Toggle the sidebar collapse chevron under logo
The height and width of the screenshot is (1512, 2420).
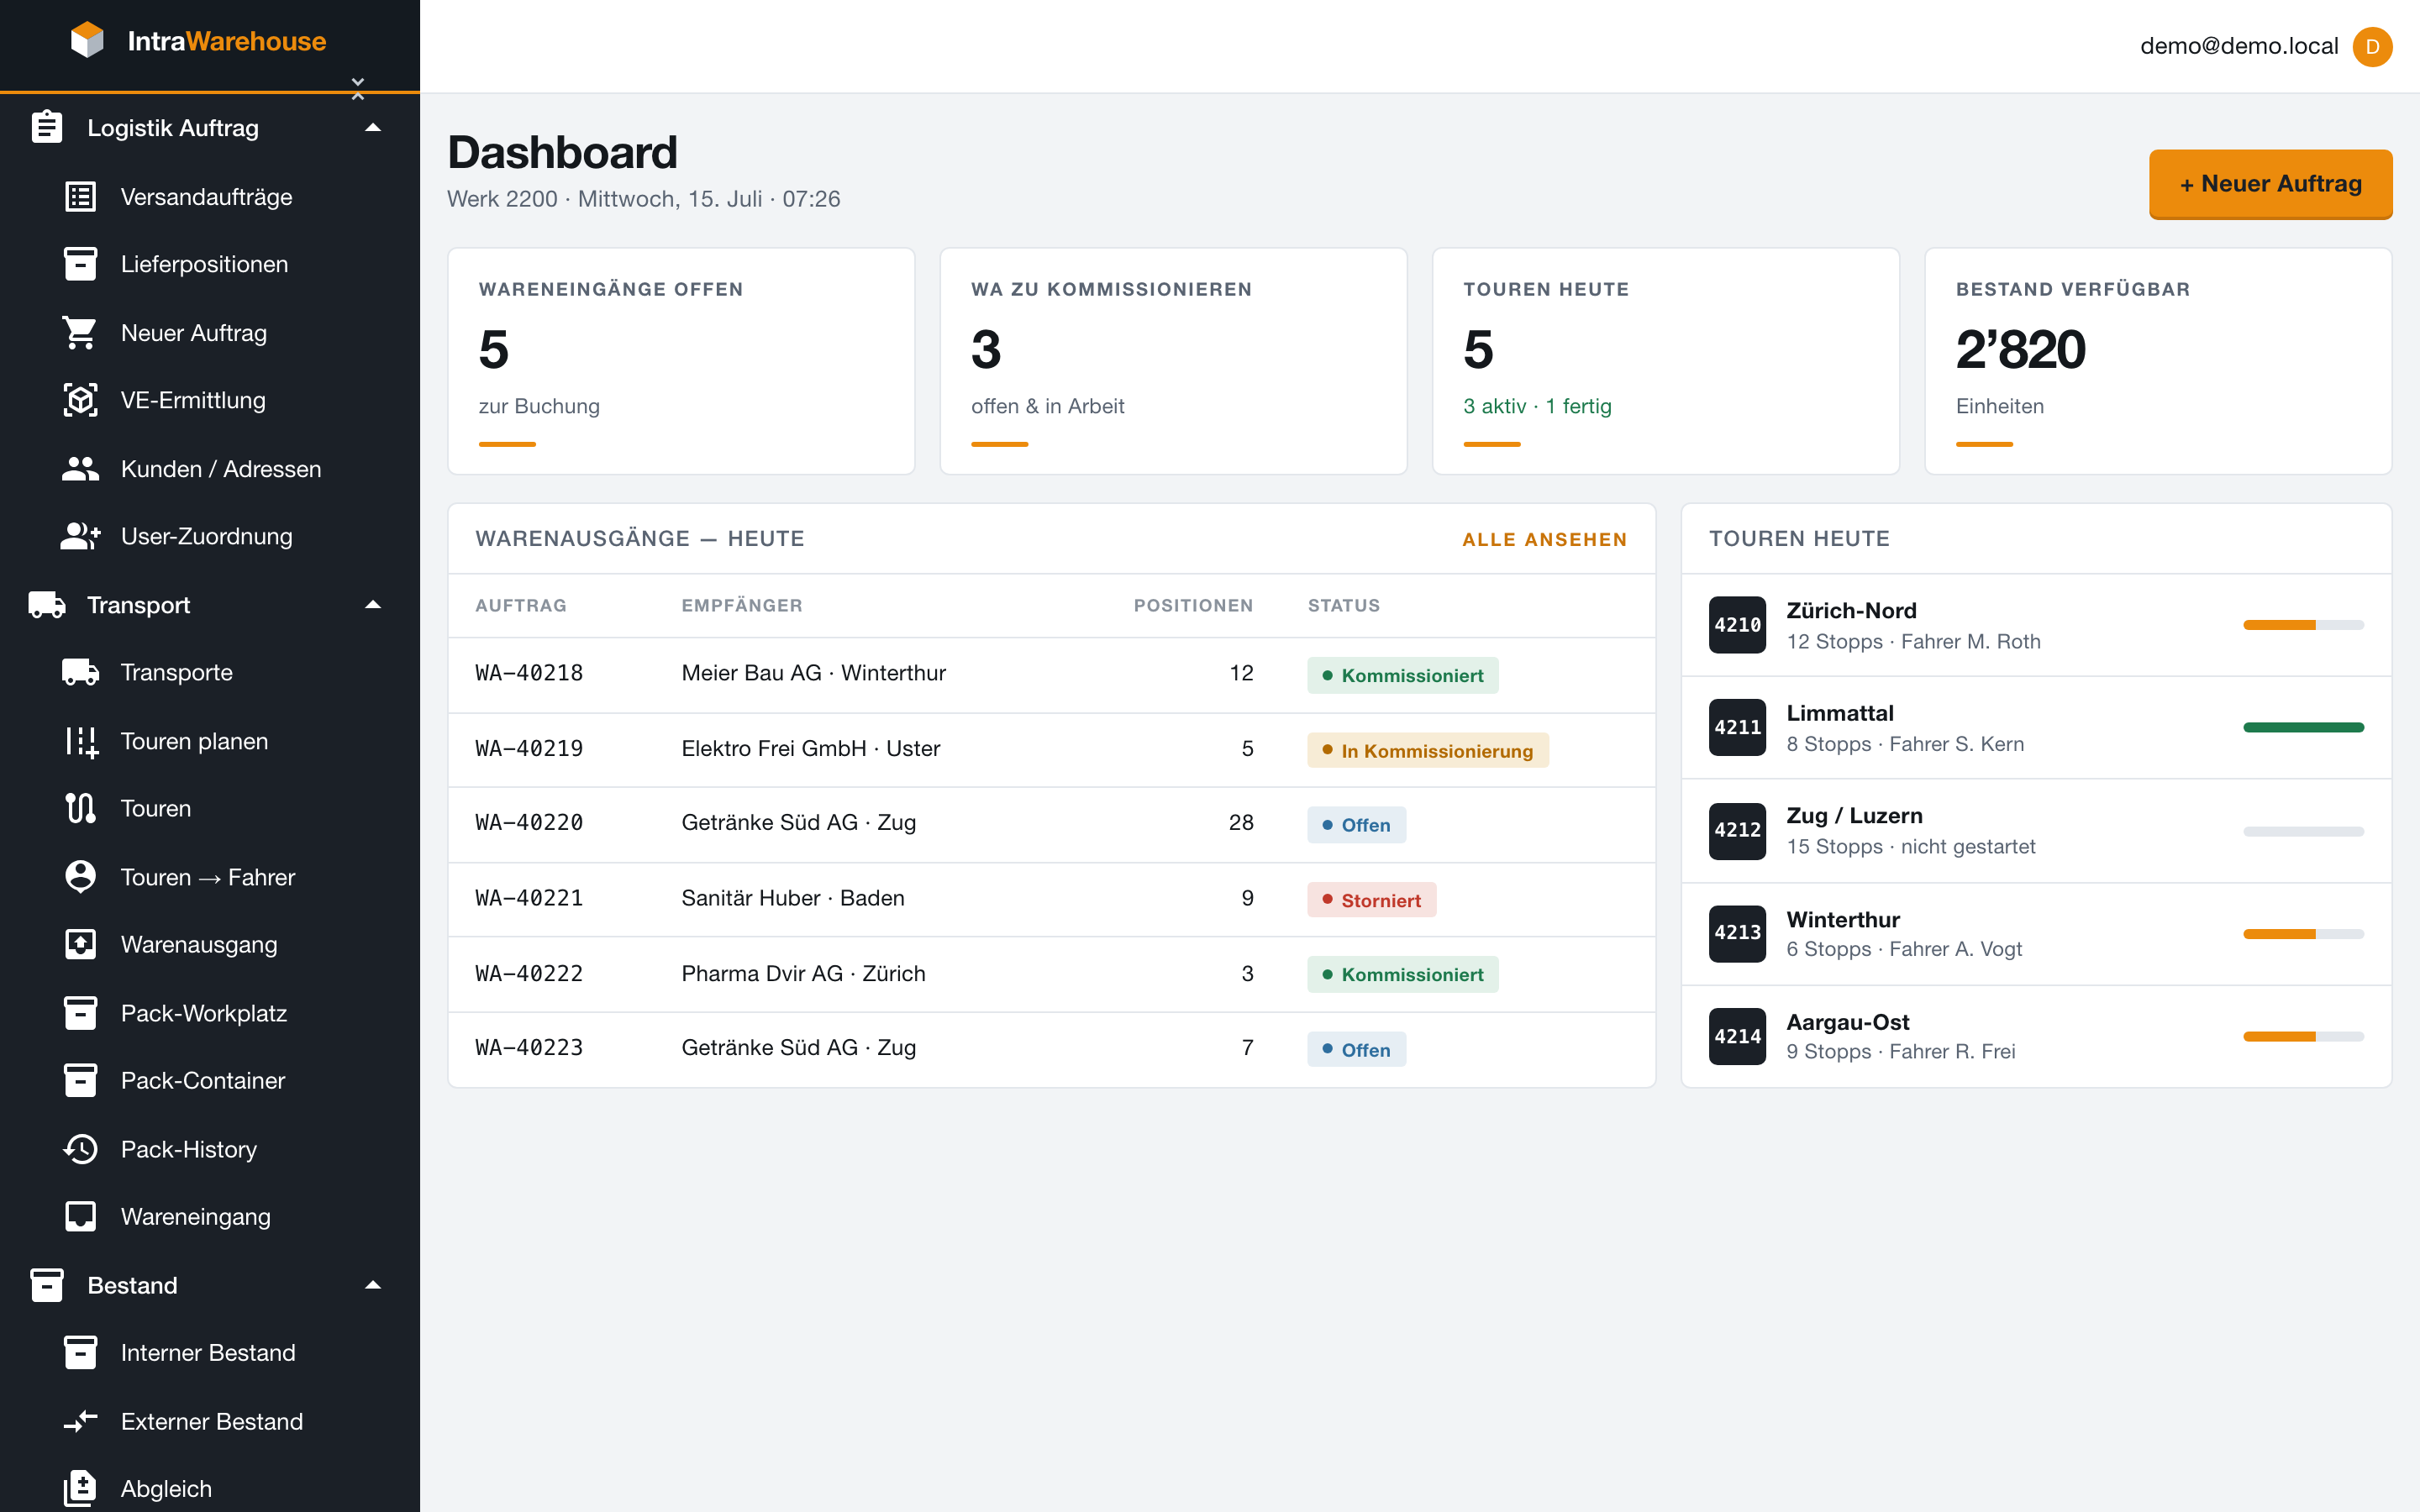pos(358,88)
